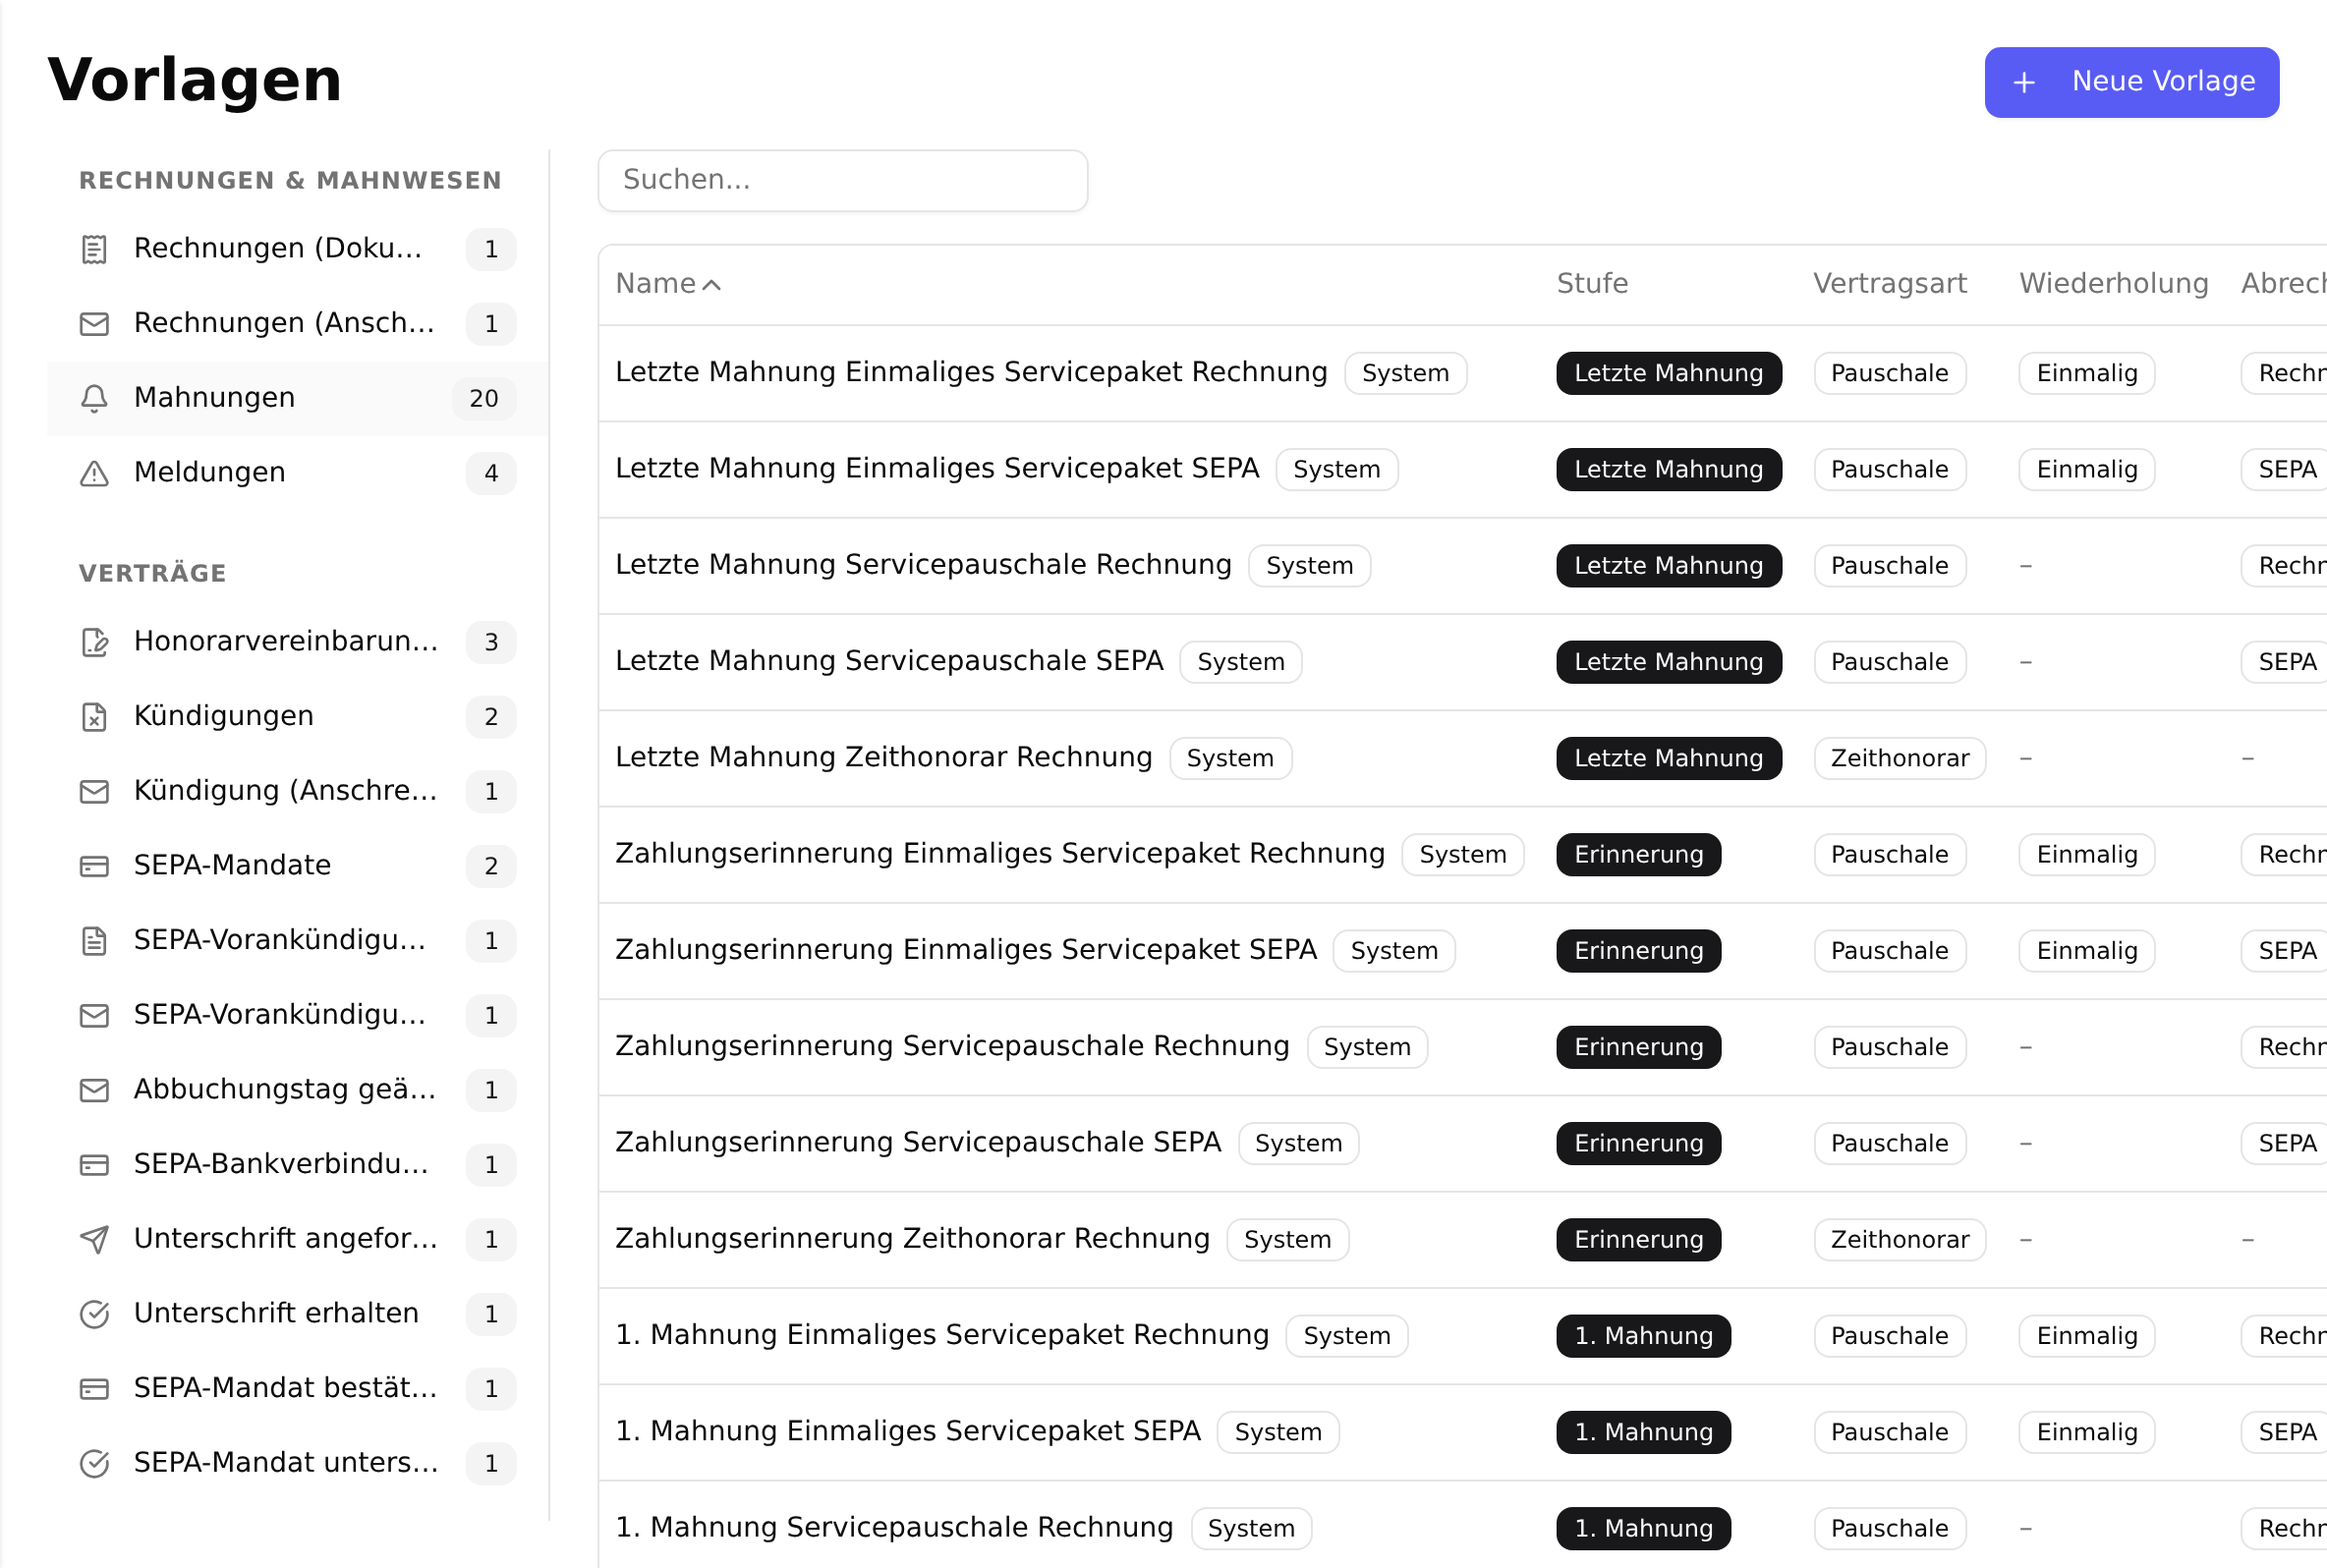The width and height of the screenshot is (2327, 1568).
Task: Open Zahlungserinnerung Einmaliges Servicepaket Rechnung
Action: pyautogui.click(x=1000, y=853)
